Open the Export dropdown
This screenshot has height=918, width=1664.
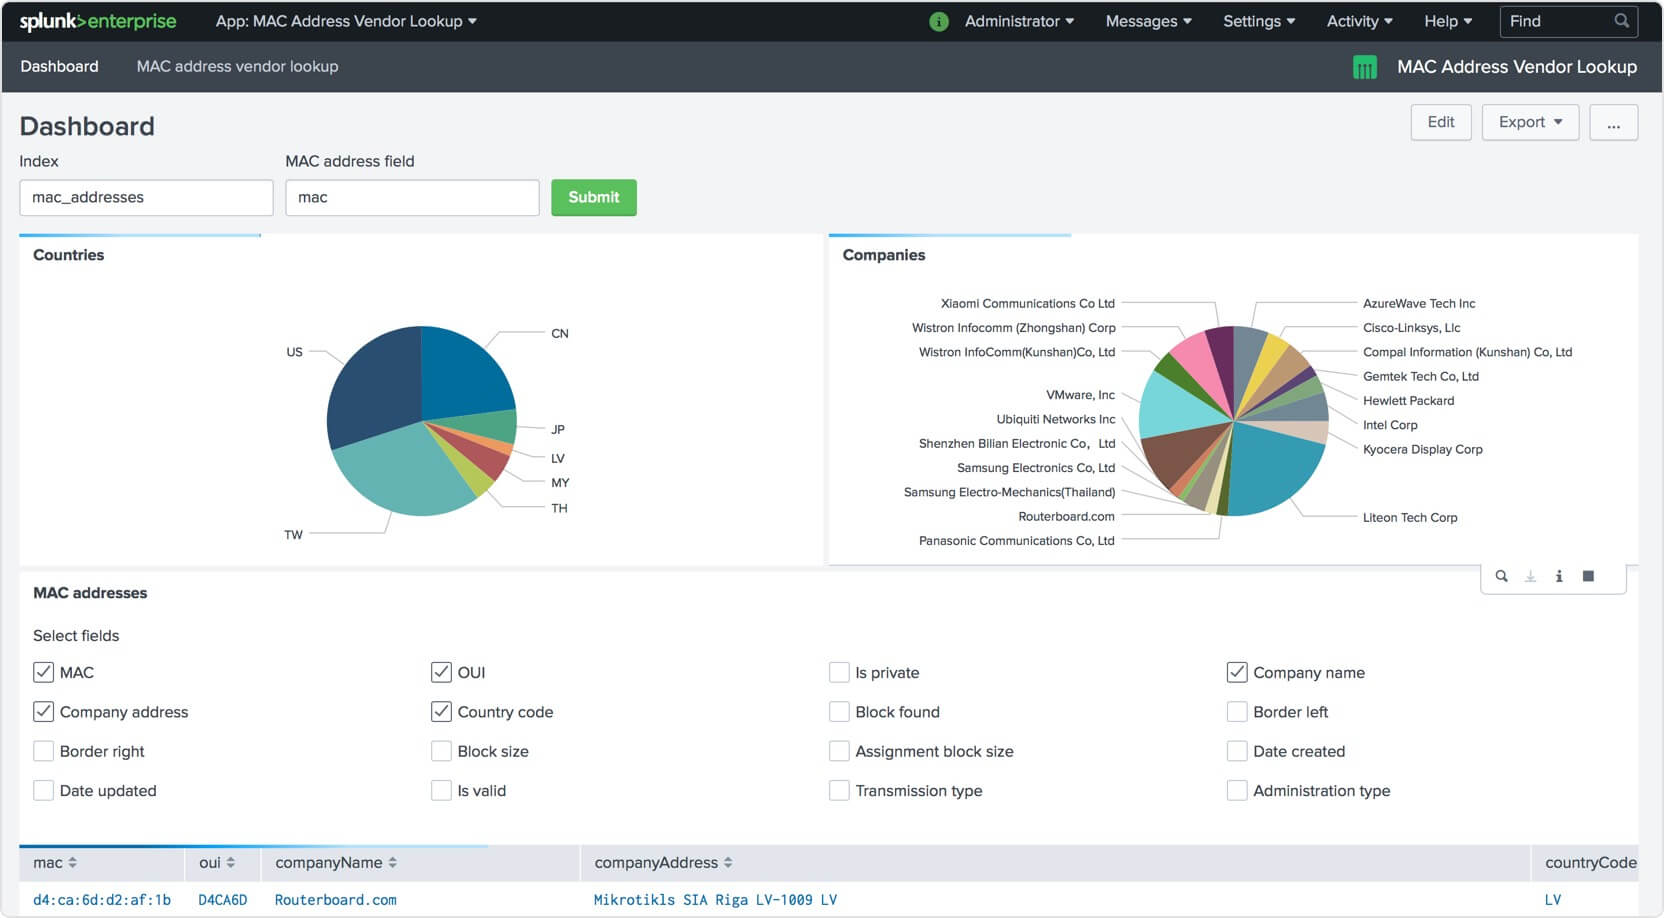[x=1530, y=122]
